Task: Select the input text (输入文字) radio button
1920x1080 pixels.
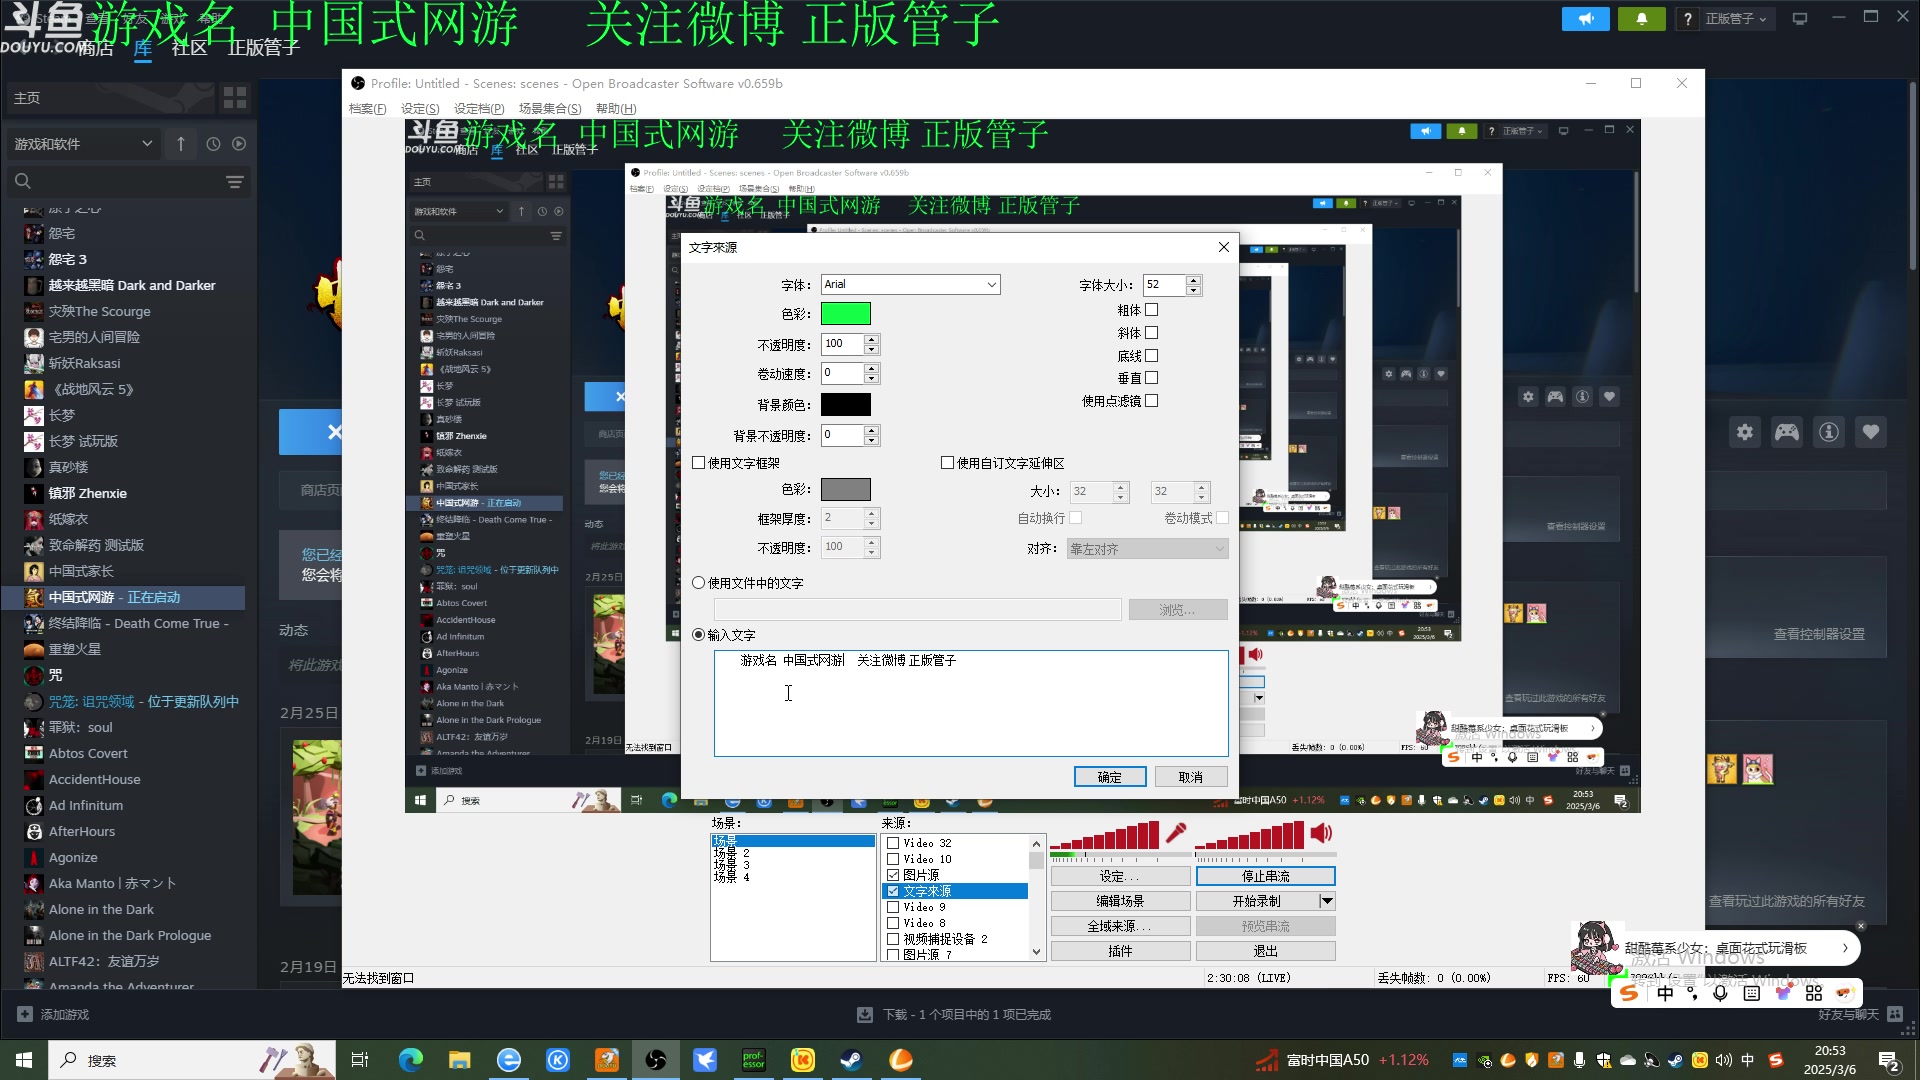Action: coord(699,635)
